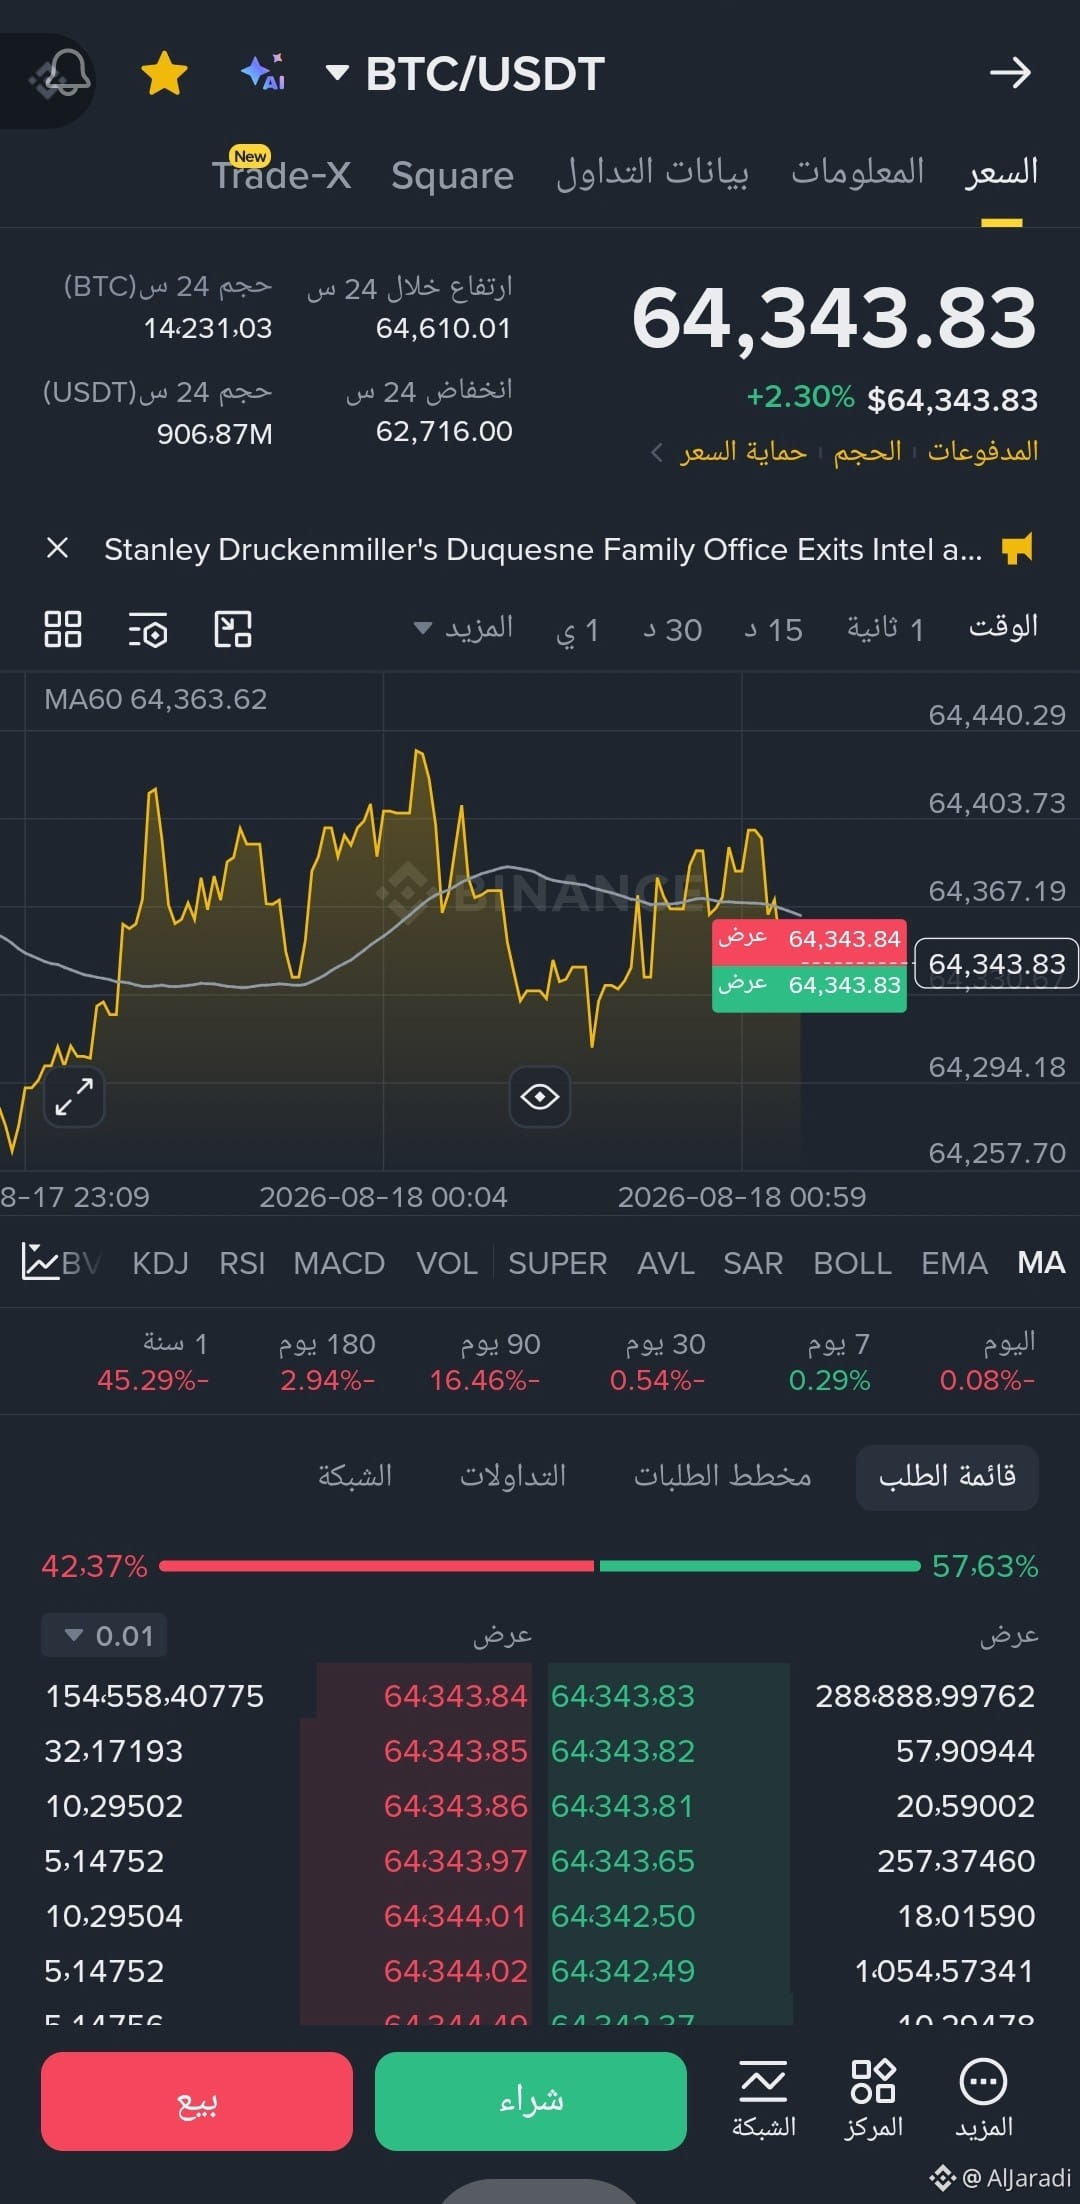1080x2204 pixels.
Task: Tap the green شراء buy button
Action: [531, 2101]
